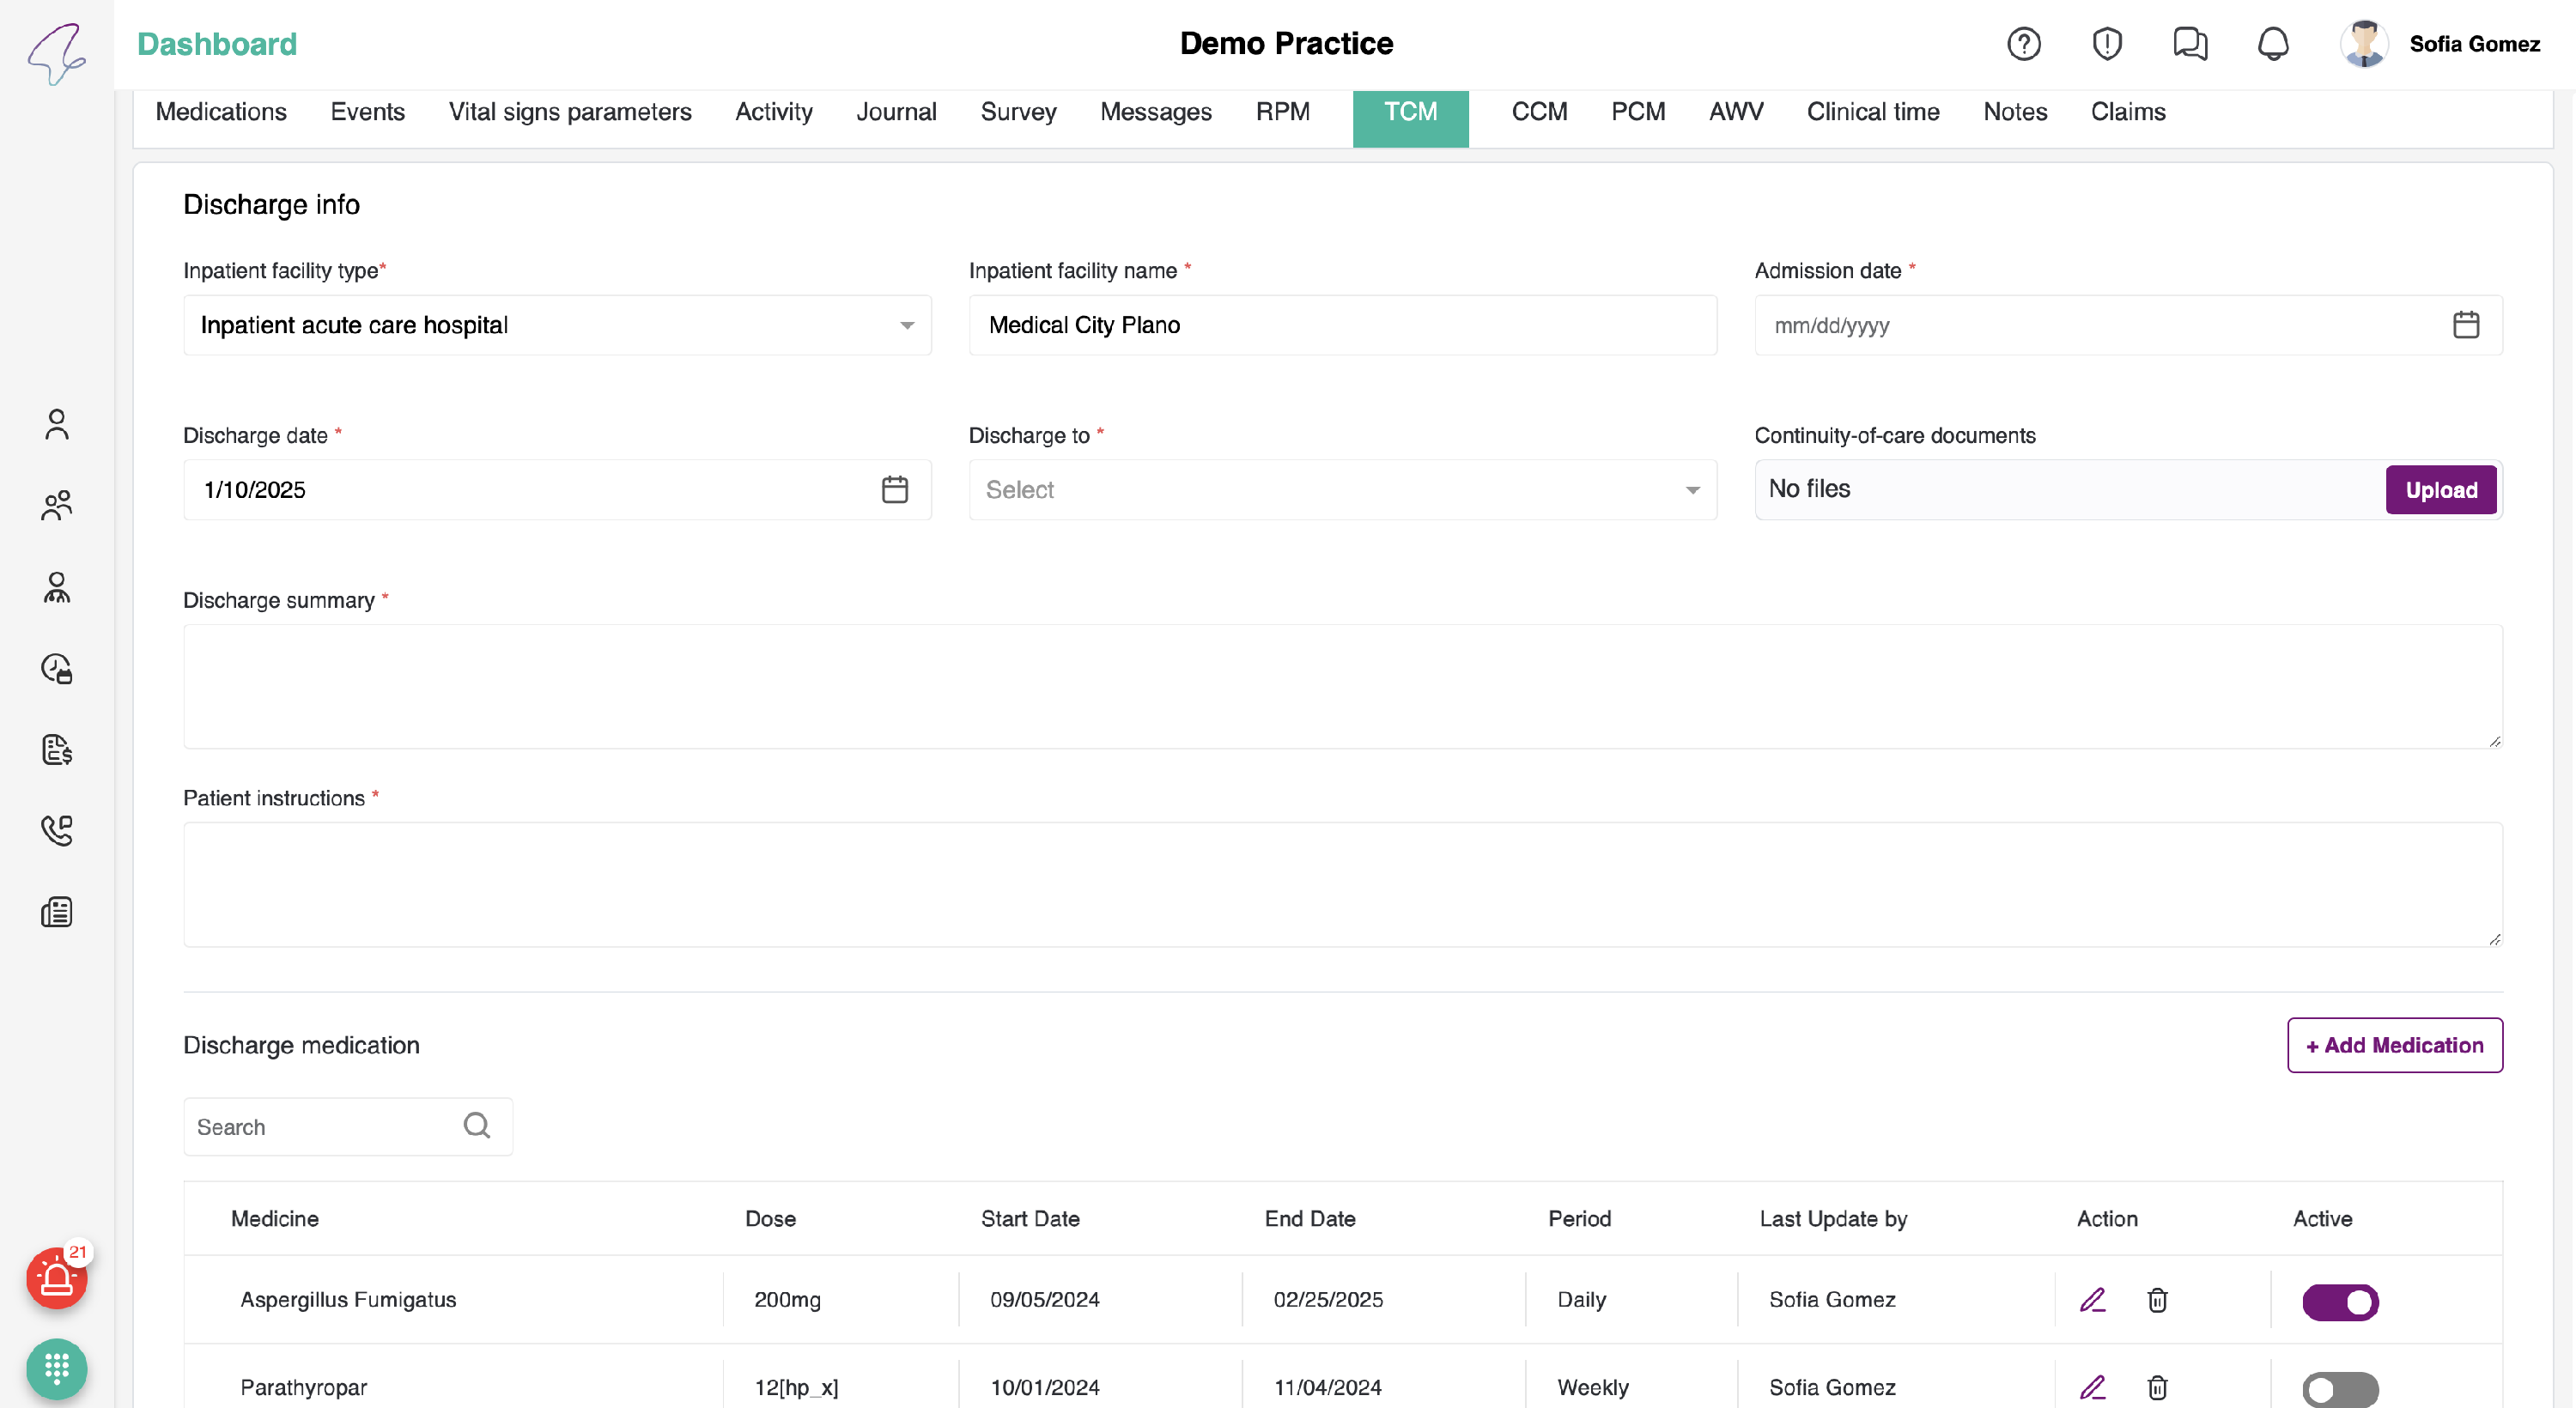The height and width of the screenshot is (1408, 2576).
Task: Click the help question mark icon
Action: point(2023,44)
